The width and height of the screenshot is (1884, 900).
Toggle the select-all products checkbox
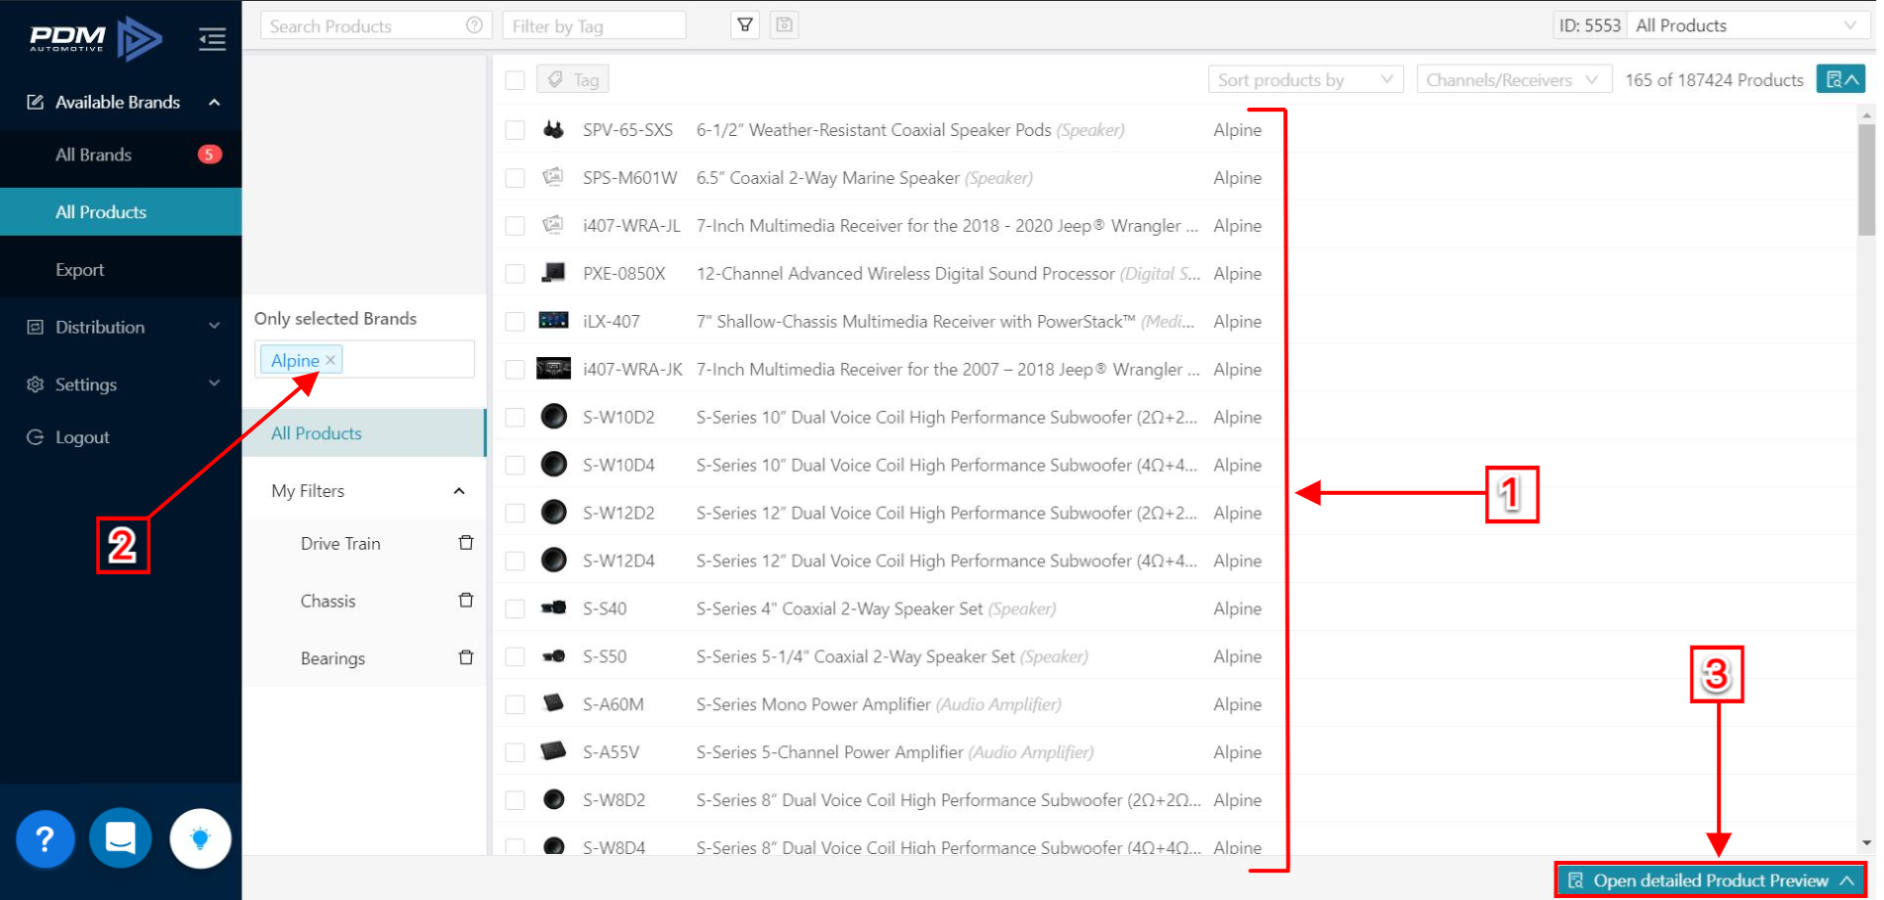515,80
